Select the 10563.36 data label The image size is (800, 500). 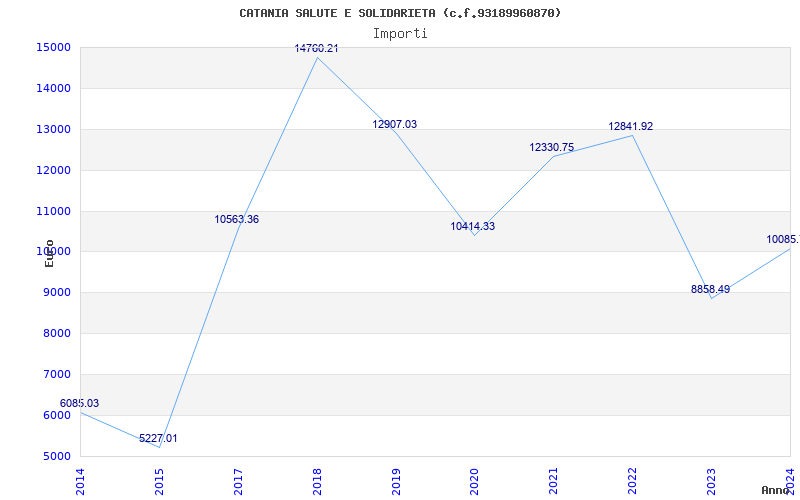[236, 219]
